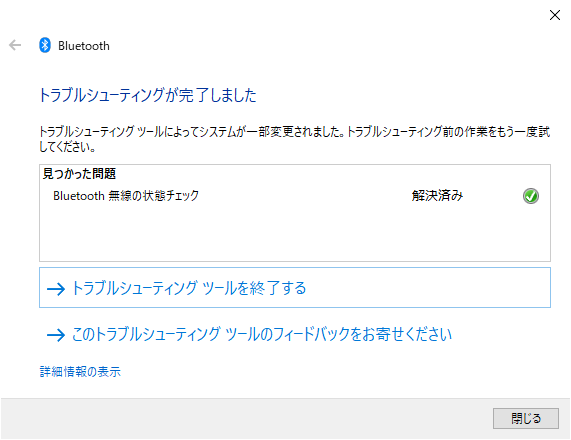
Task: Click the システムが一部変更されました description text
Action: (x=295, y=139)
